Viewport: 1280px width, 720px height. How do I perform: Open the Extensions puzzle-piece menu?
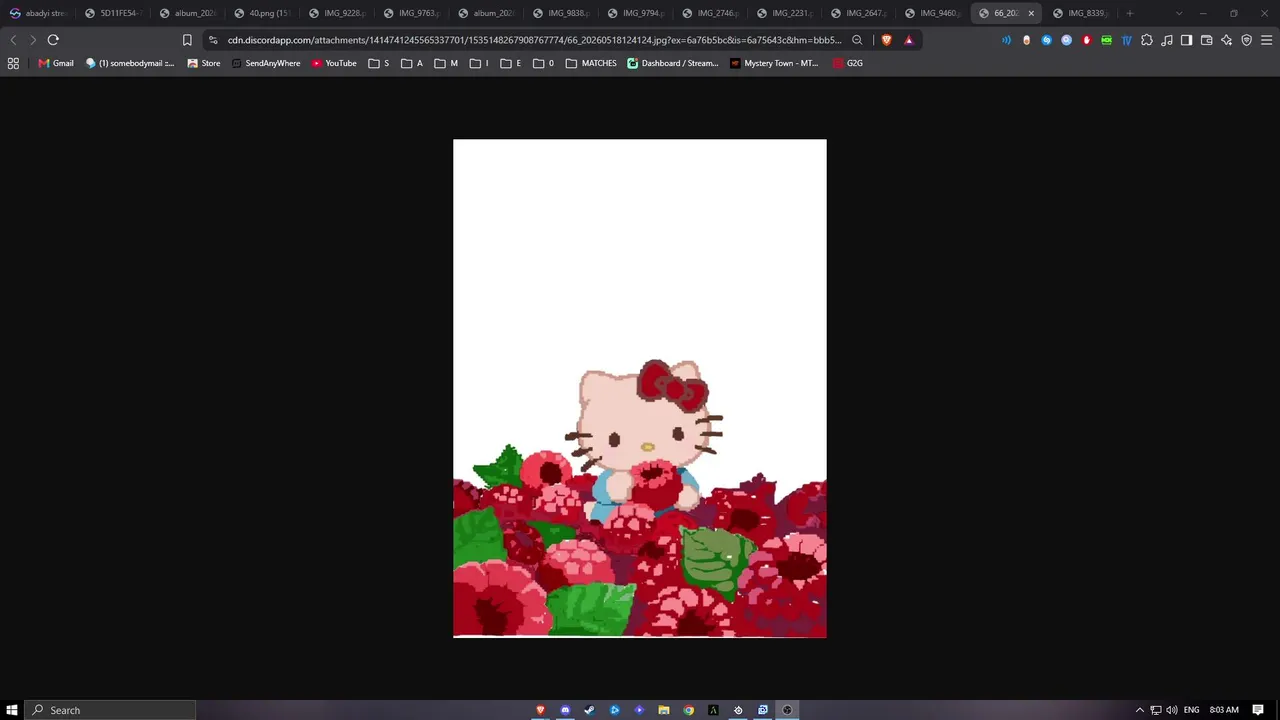[1147, 40]
